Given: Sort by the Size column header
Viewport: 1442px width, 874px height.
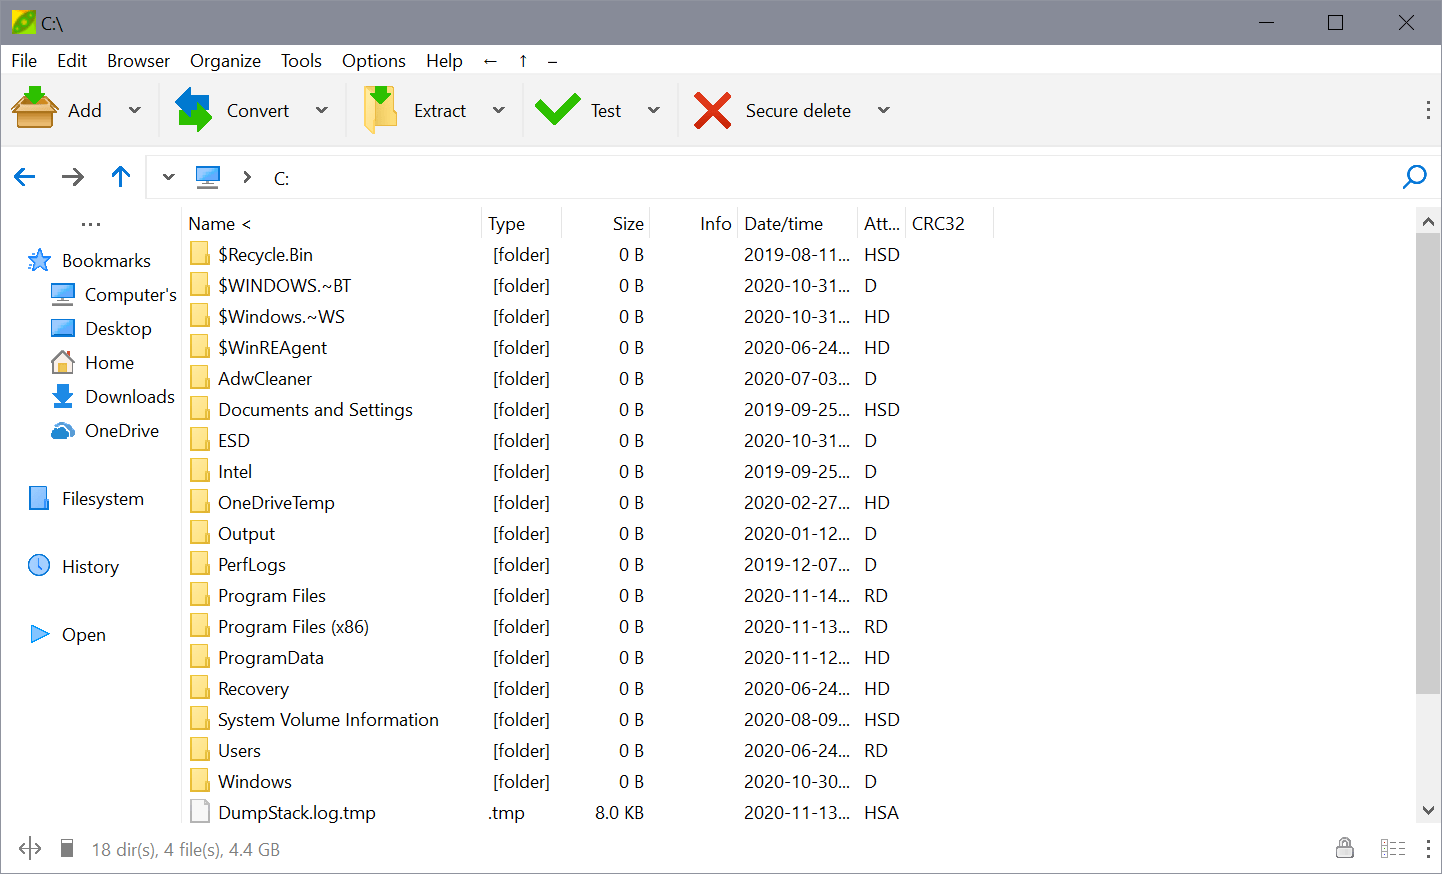Looking at the screenshot, I should 606,224.
